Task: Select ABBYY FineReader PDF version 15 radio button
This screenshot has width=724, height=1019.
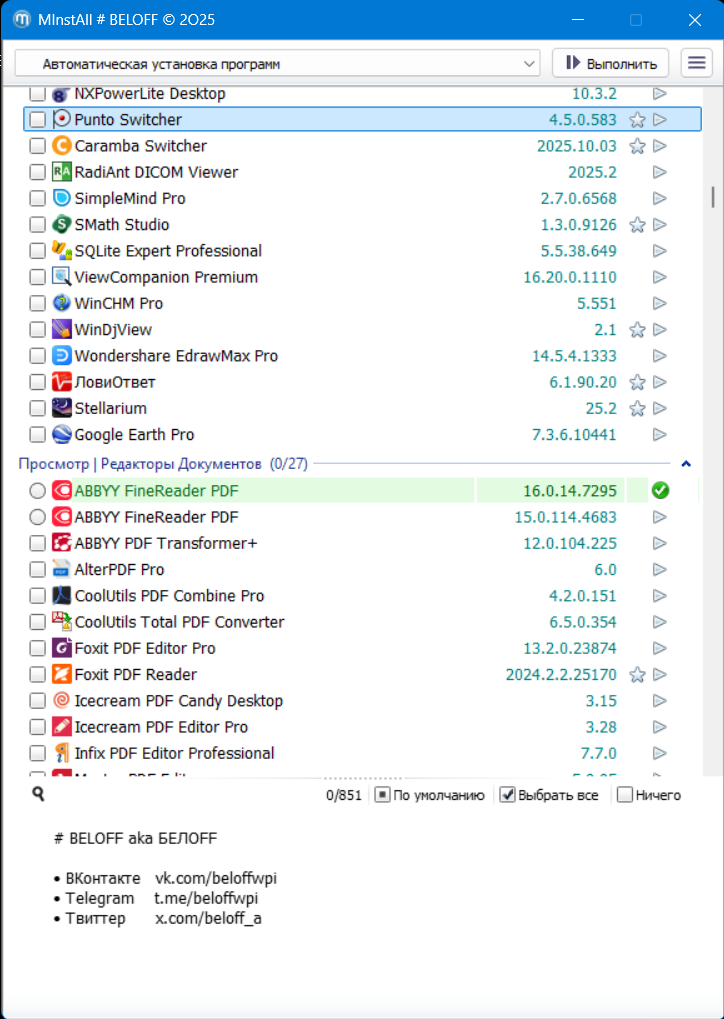Action: (x=37, y=517)
